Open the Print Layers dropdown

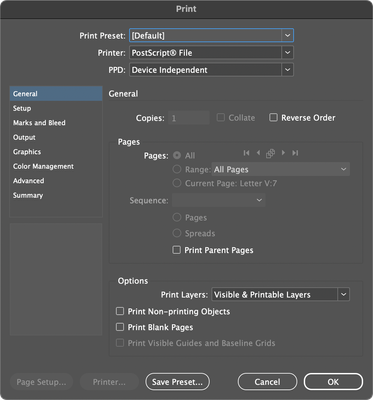point(281,295)
